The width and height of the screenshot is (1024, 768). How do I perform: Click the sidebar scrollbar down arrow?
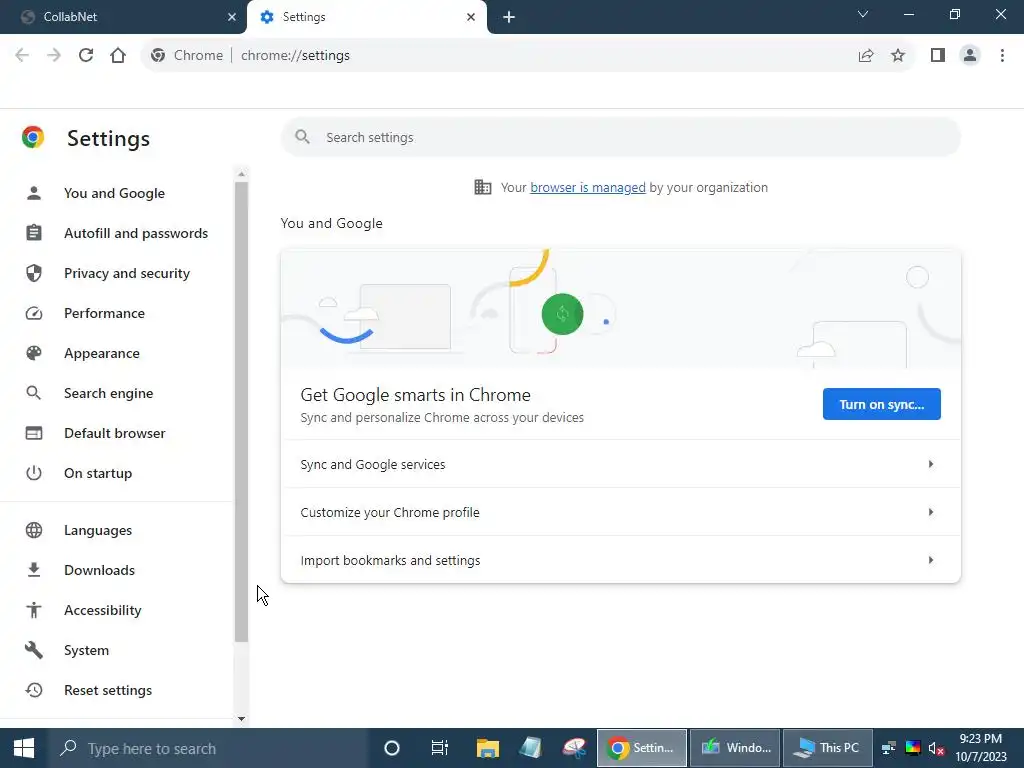pyautogui.click(x=241, y=719)
